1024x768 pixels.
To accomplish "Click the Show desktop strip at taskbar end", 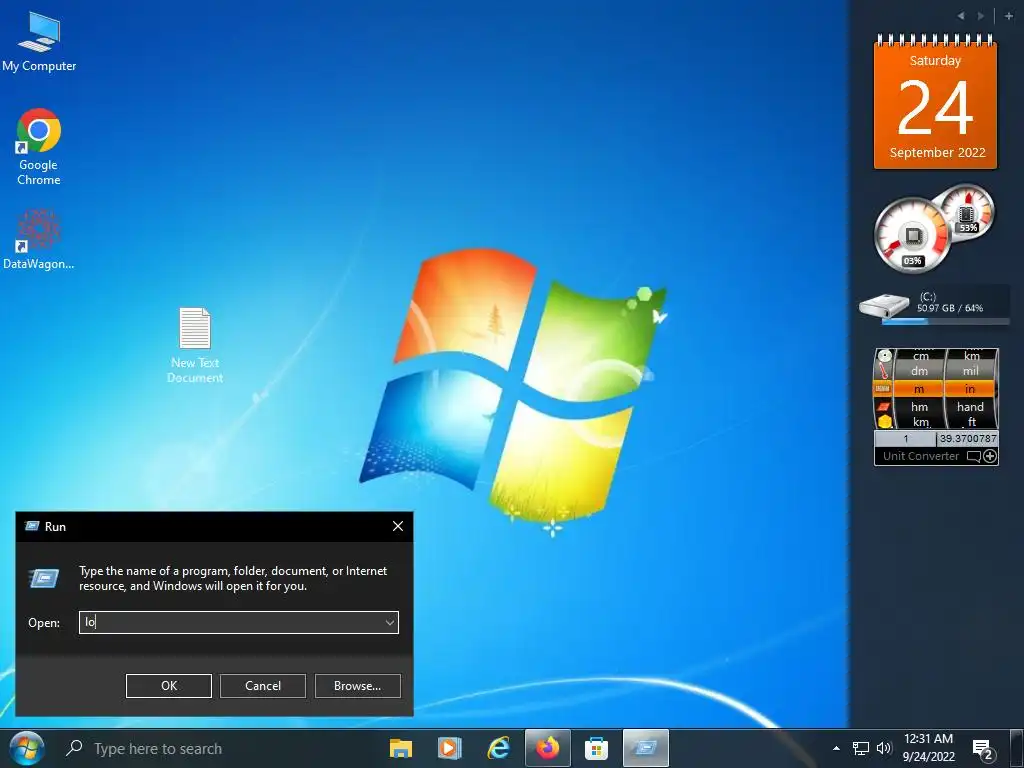I will pos(1014,748).
